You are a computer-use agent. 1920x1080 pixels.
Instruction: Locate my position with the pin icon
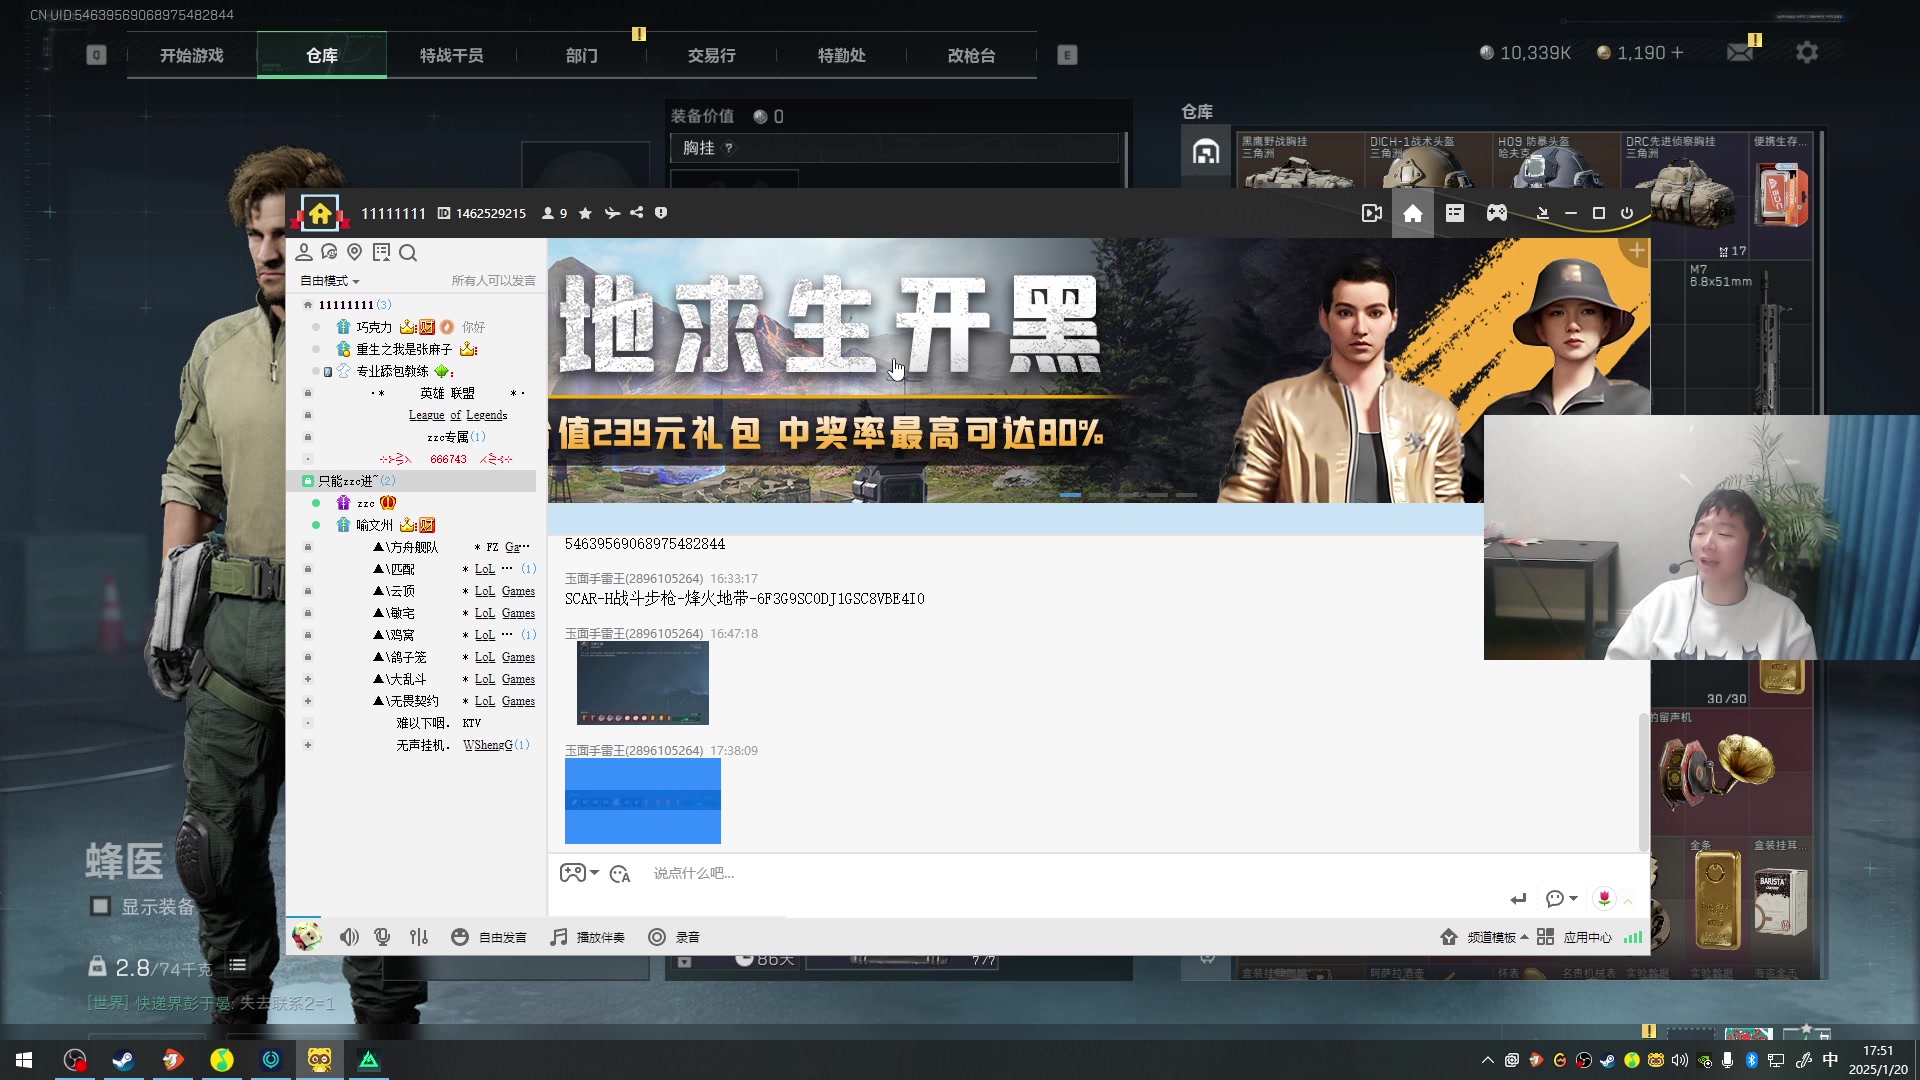354,252
